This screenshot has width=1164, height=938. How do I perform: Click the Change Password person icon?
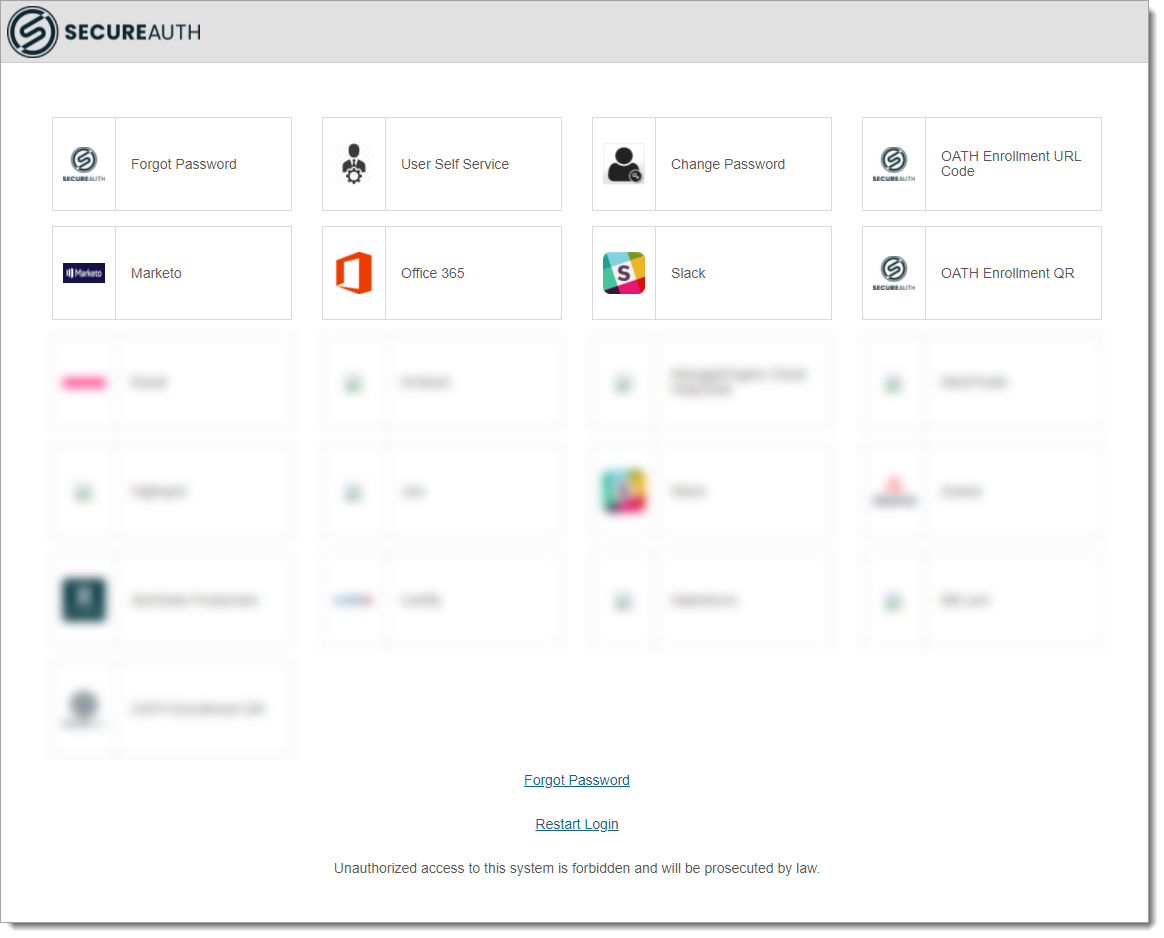tap(623, 163)
